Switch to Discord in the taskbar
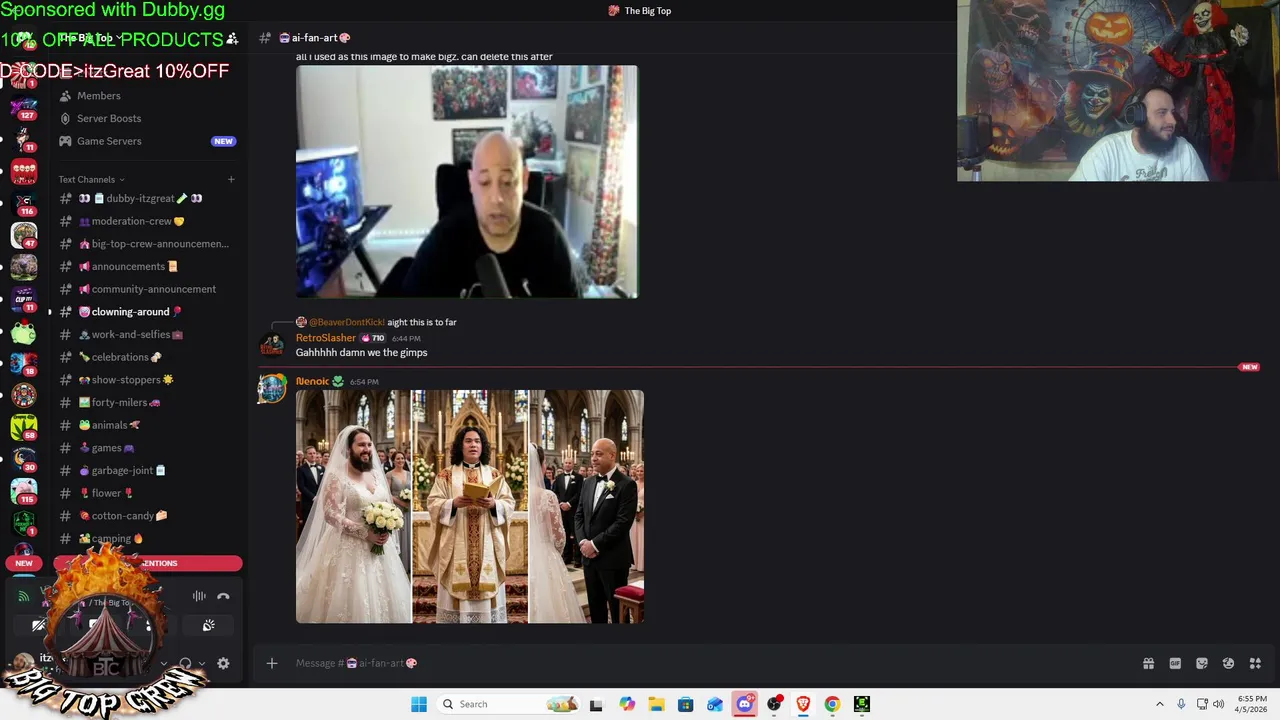The height and width of the screenshot is (720, 1280). (744, 704)
